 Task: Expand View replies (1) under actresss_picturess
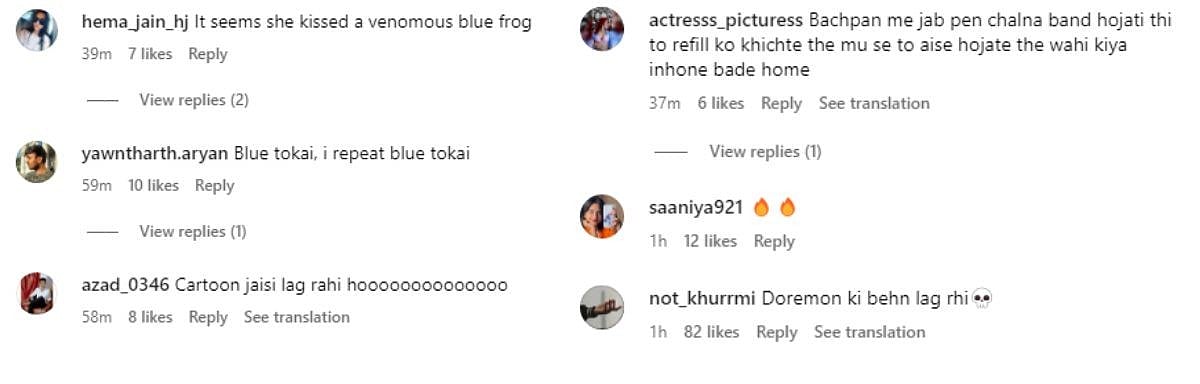765,152
